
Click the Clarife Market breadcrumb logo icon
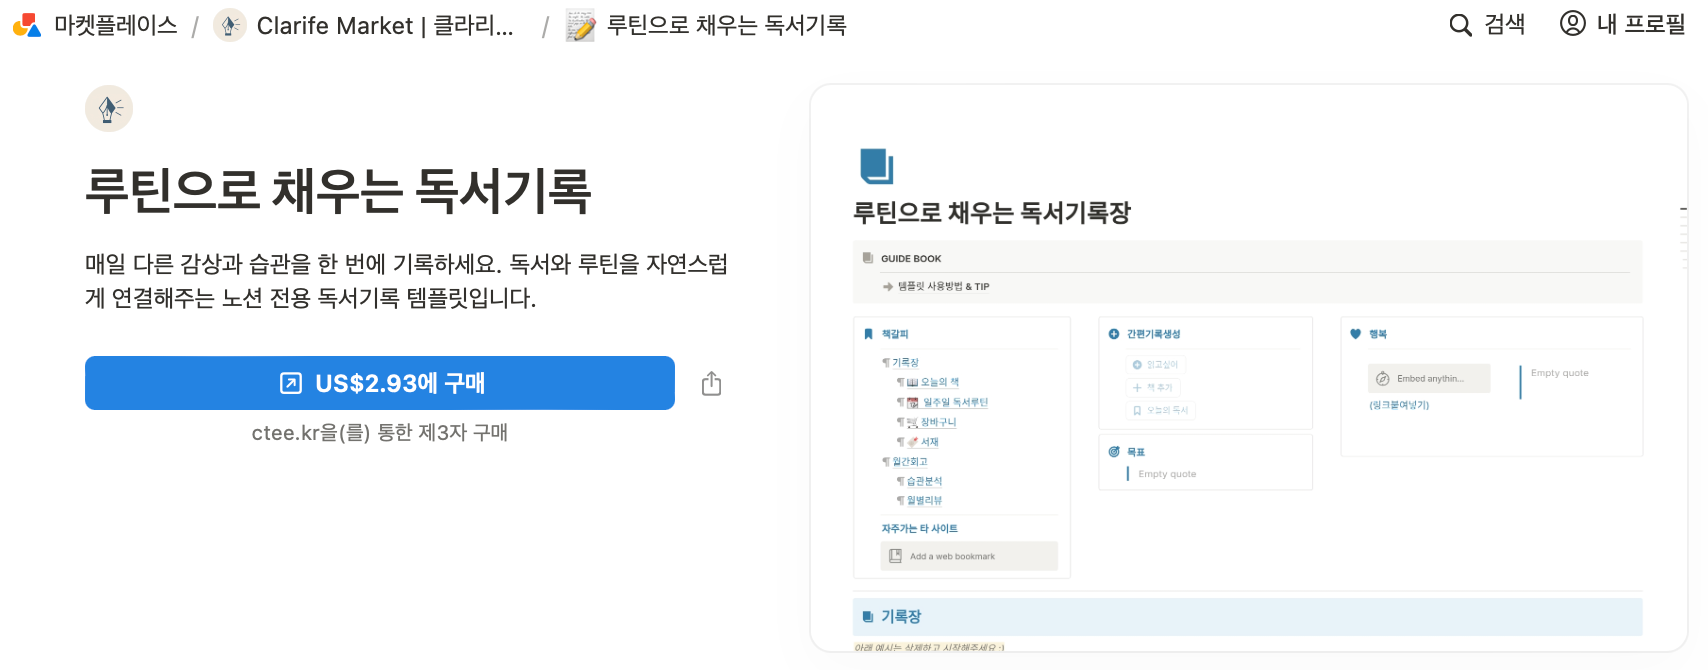pos(230,25)
